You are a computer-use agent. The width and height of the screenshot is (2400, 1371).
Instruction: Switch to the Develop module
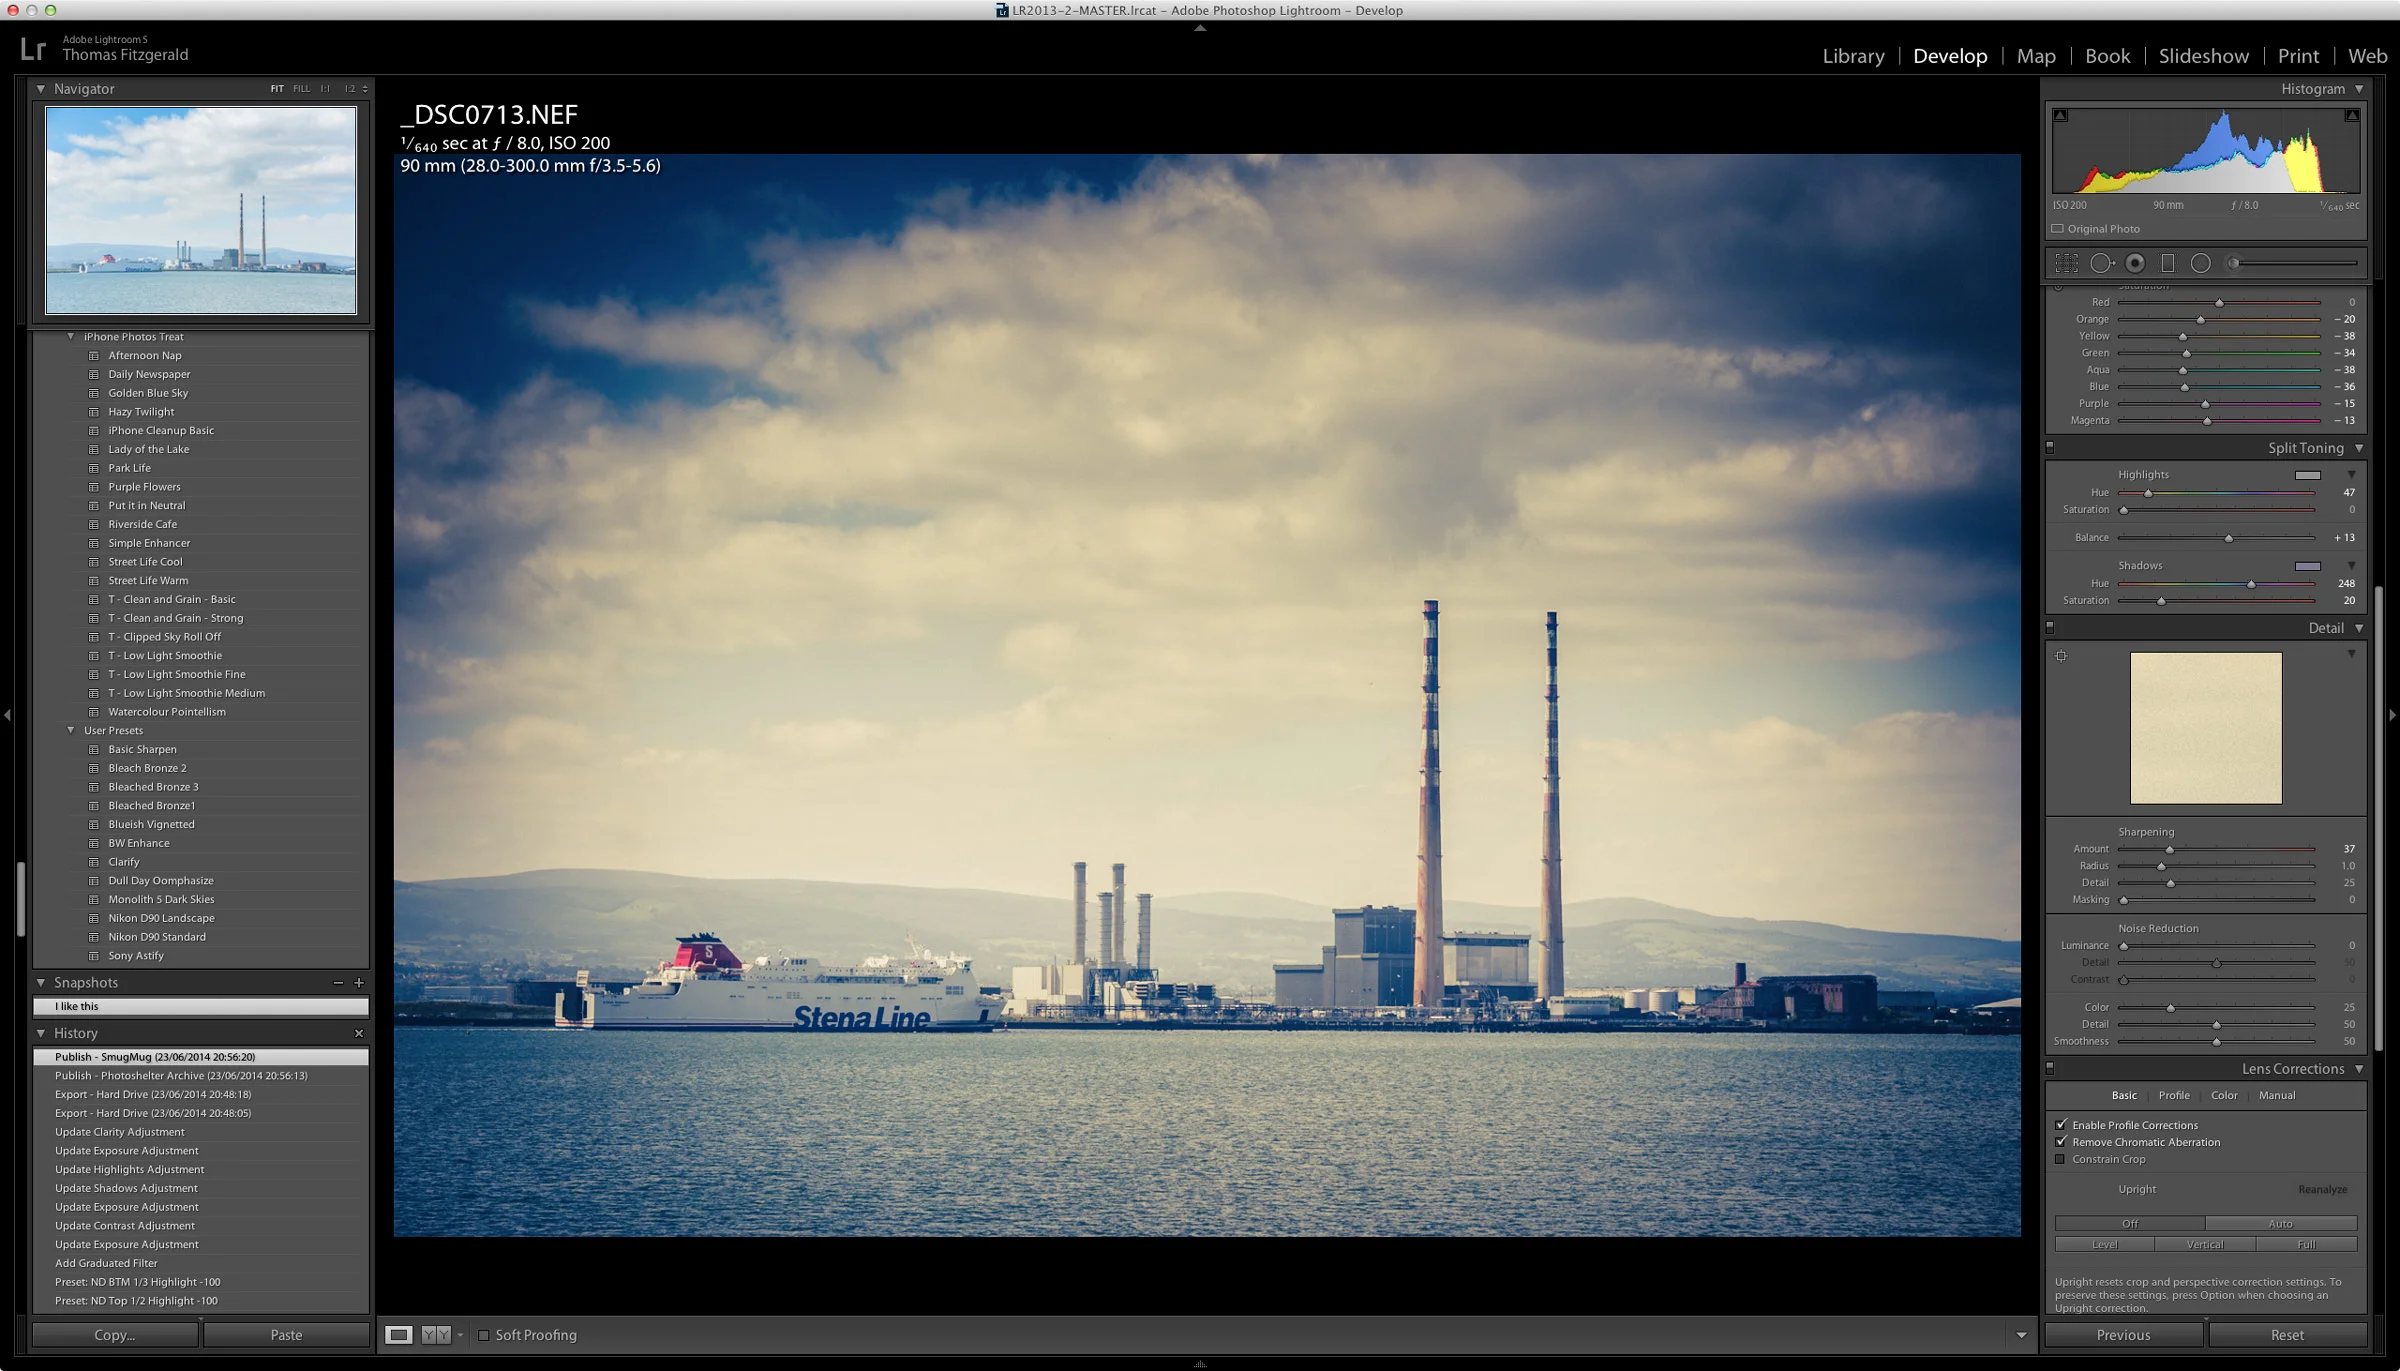(x=1949, y=56)
